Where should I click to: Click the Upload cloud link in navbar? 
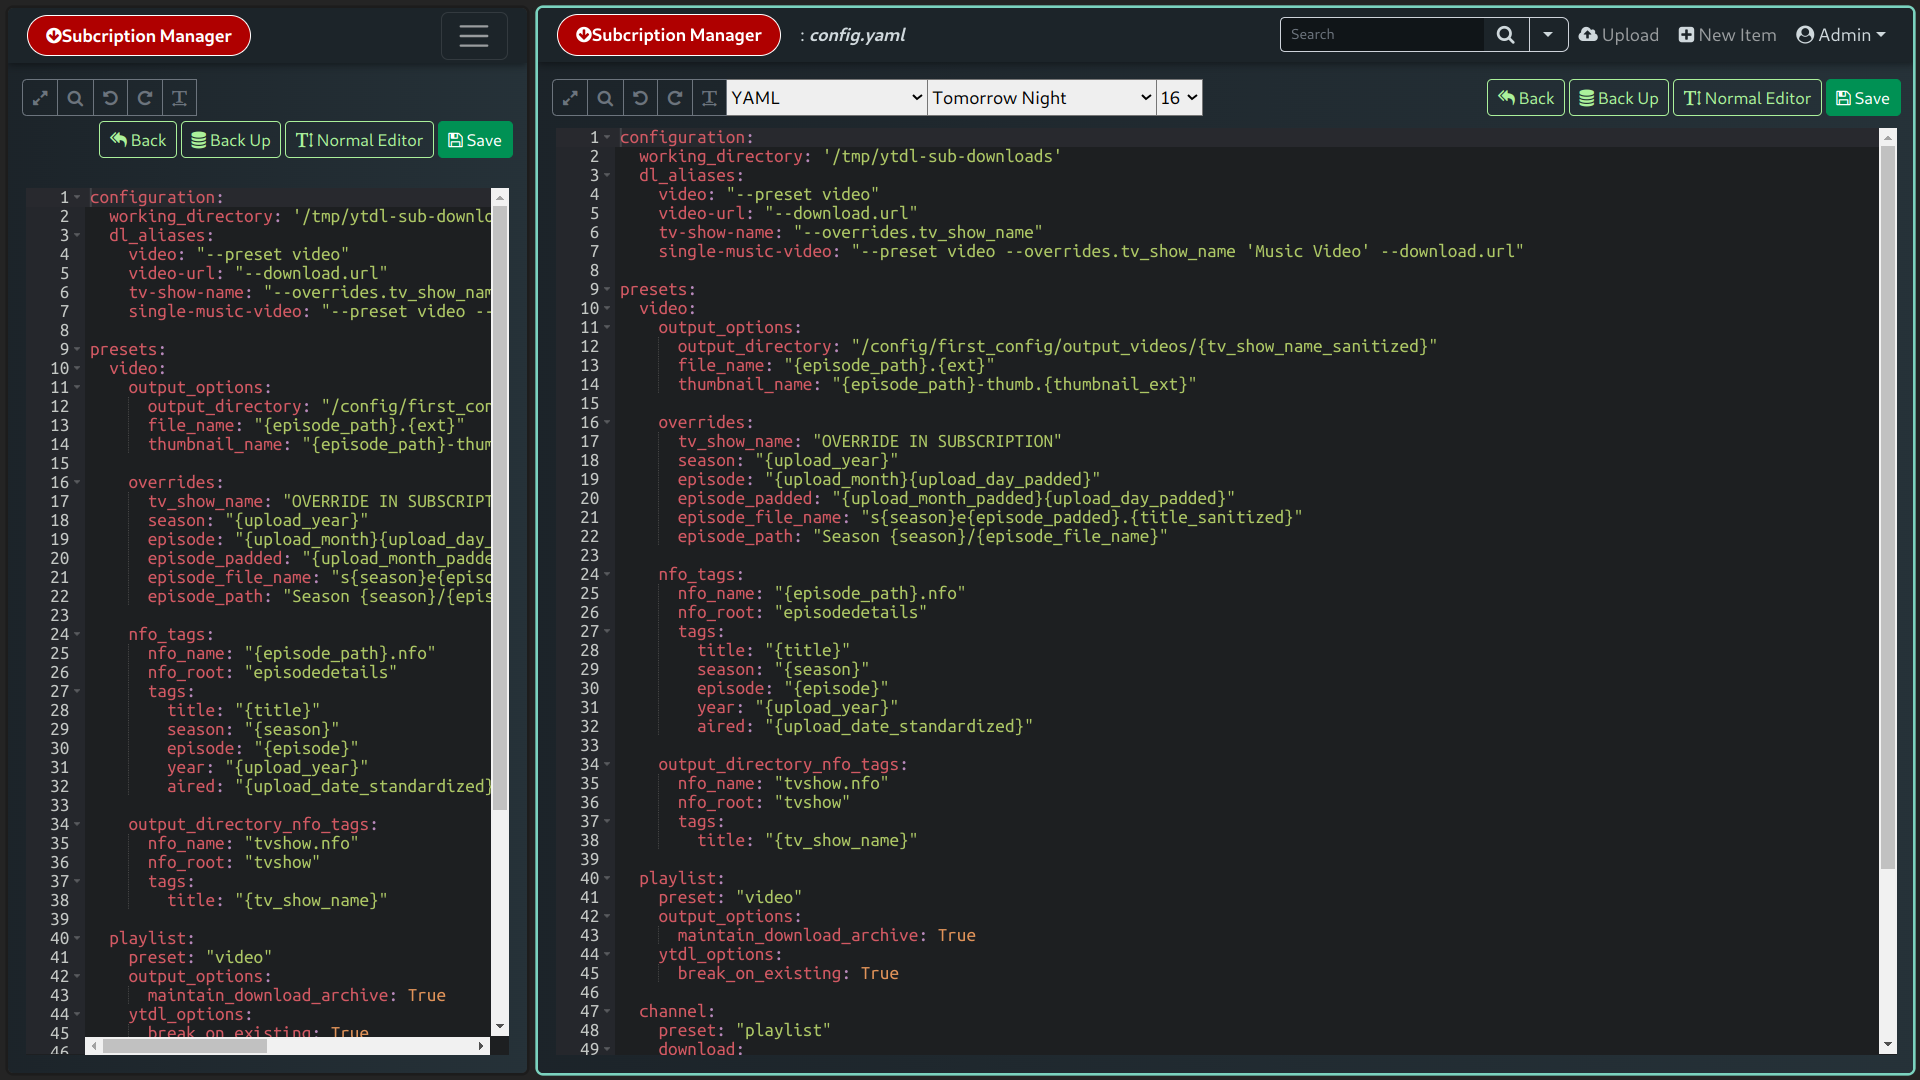click(x=1618, y=35)
